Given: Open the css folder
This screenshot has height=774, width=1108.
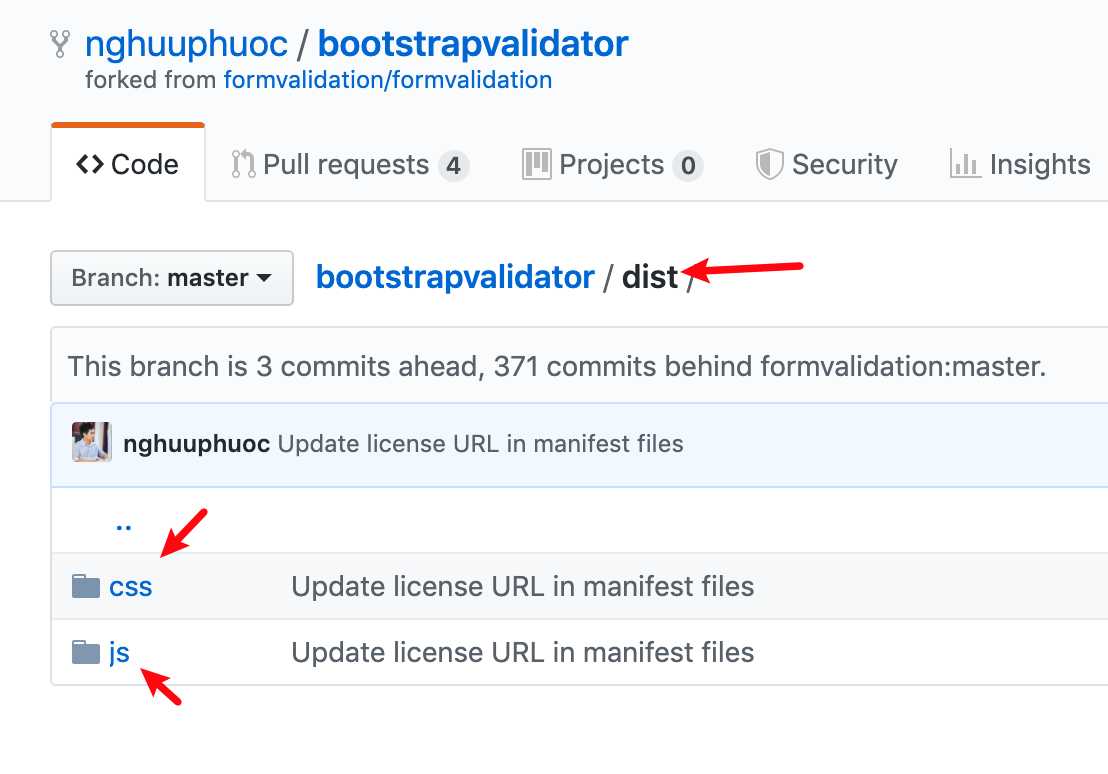Looking at the screenshot, I should [131, 587].
